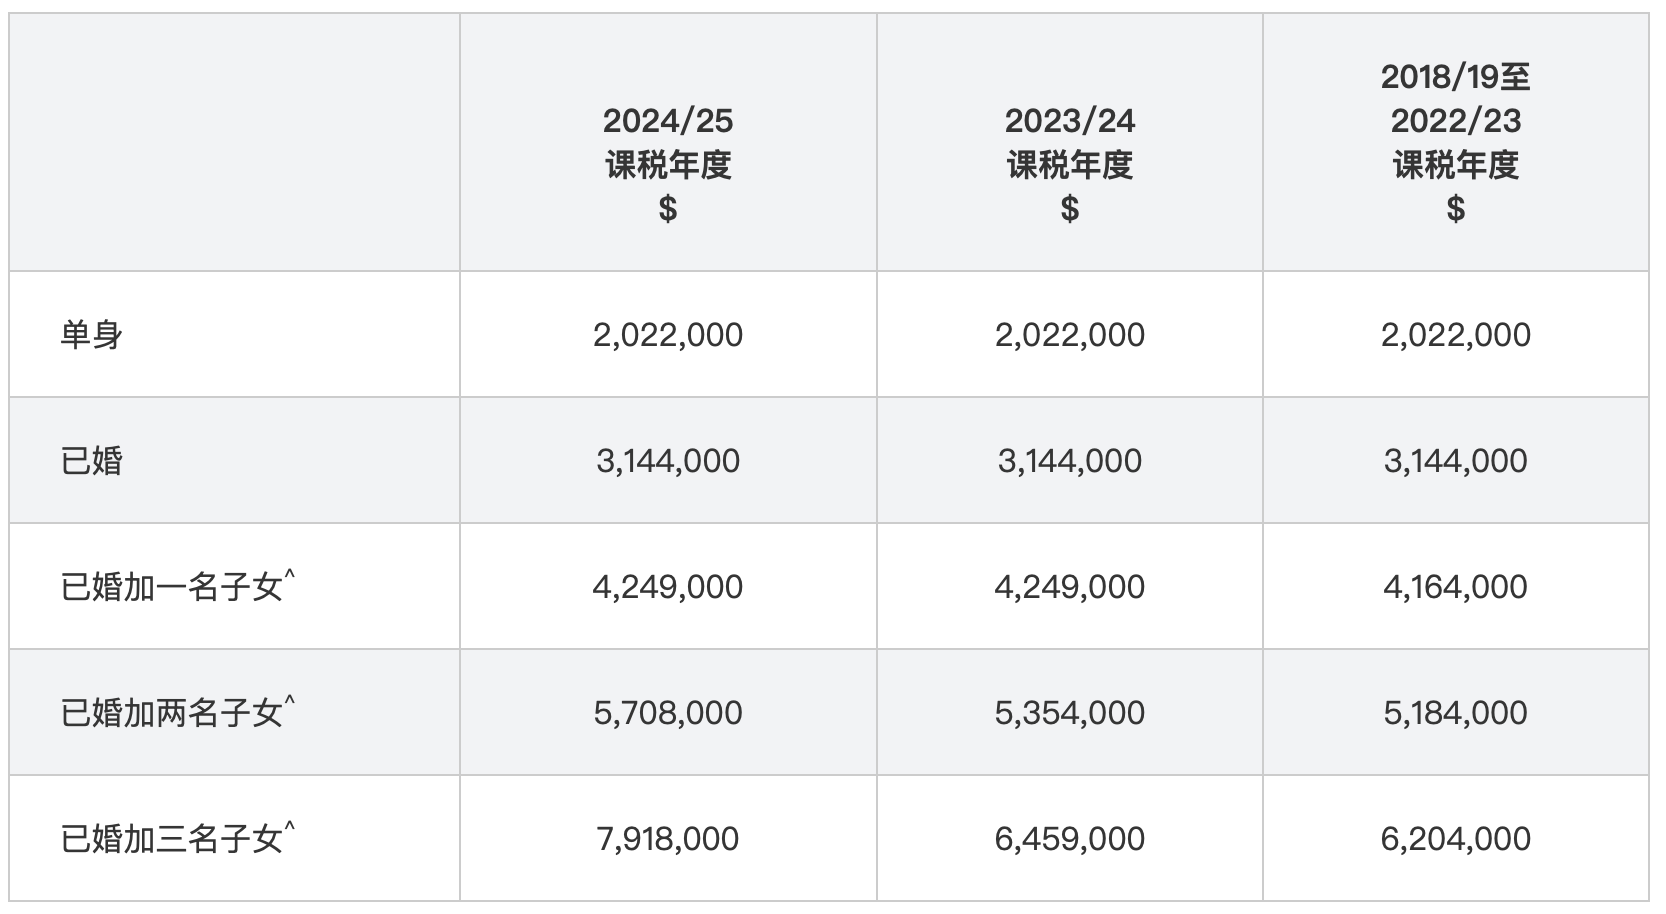Click the 6,459,000 value cell

tap(1070, 838)
